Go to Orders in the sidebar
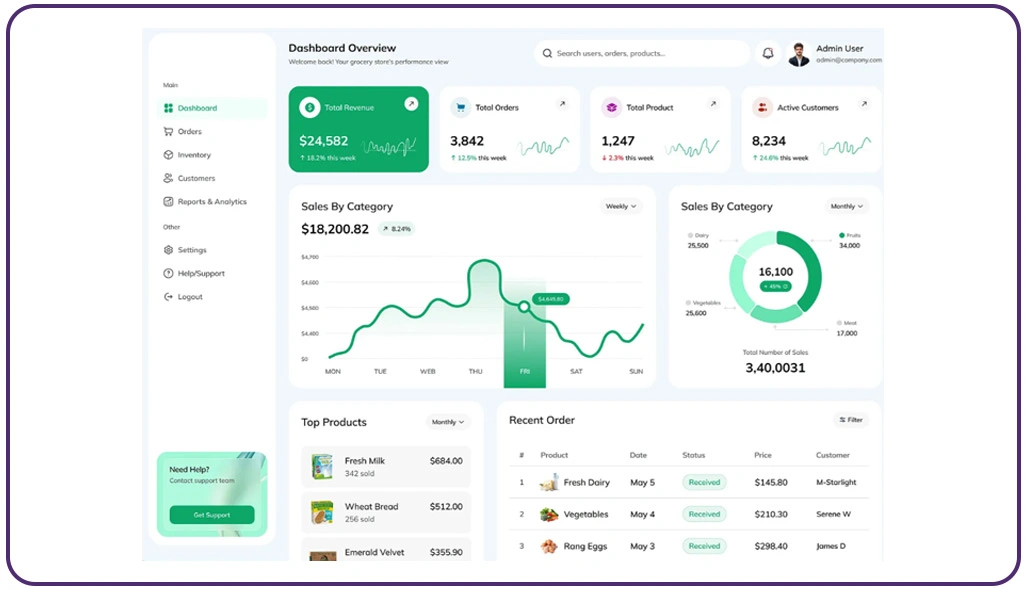Screen dimensions: 1026x589 tap(189, 132)
